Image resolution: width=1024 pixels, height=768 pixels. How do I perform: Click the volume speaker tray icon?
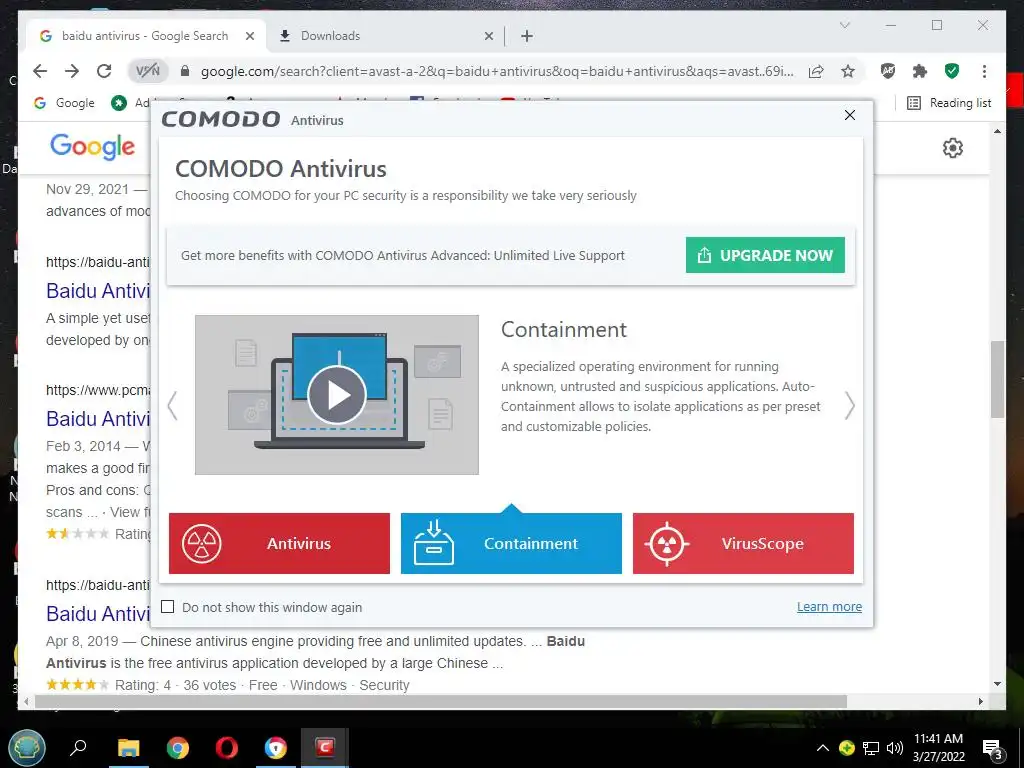click(895, 748)
